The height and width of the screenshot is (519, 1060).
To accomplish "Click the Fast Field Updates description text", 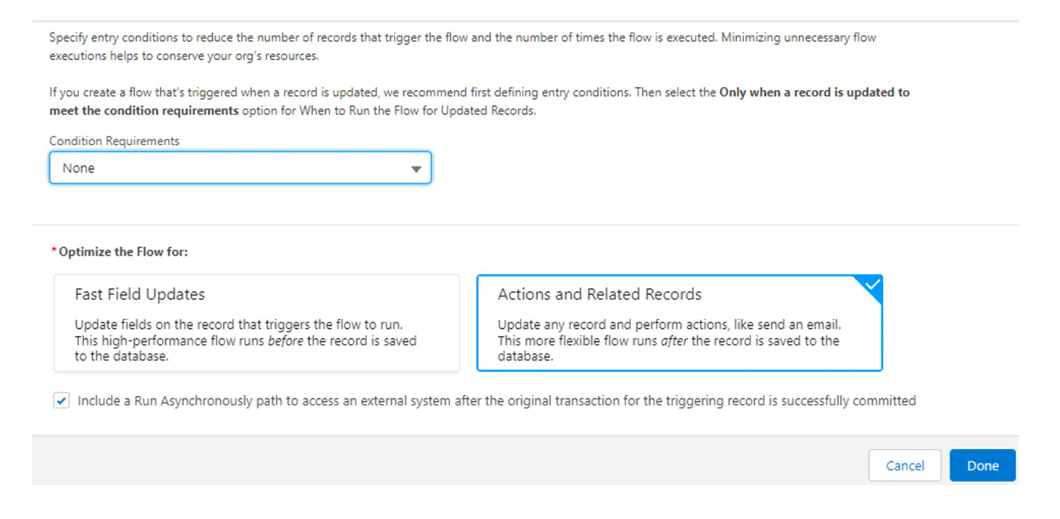I will (246, 340).
